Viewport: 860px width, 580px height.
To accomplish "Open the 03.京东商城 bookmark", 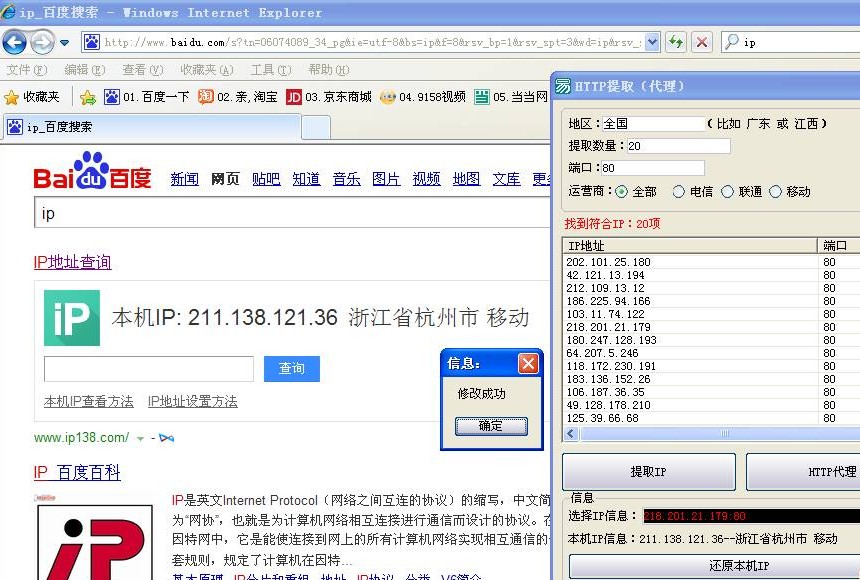I will pos(329,97).
